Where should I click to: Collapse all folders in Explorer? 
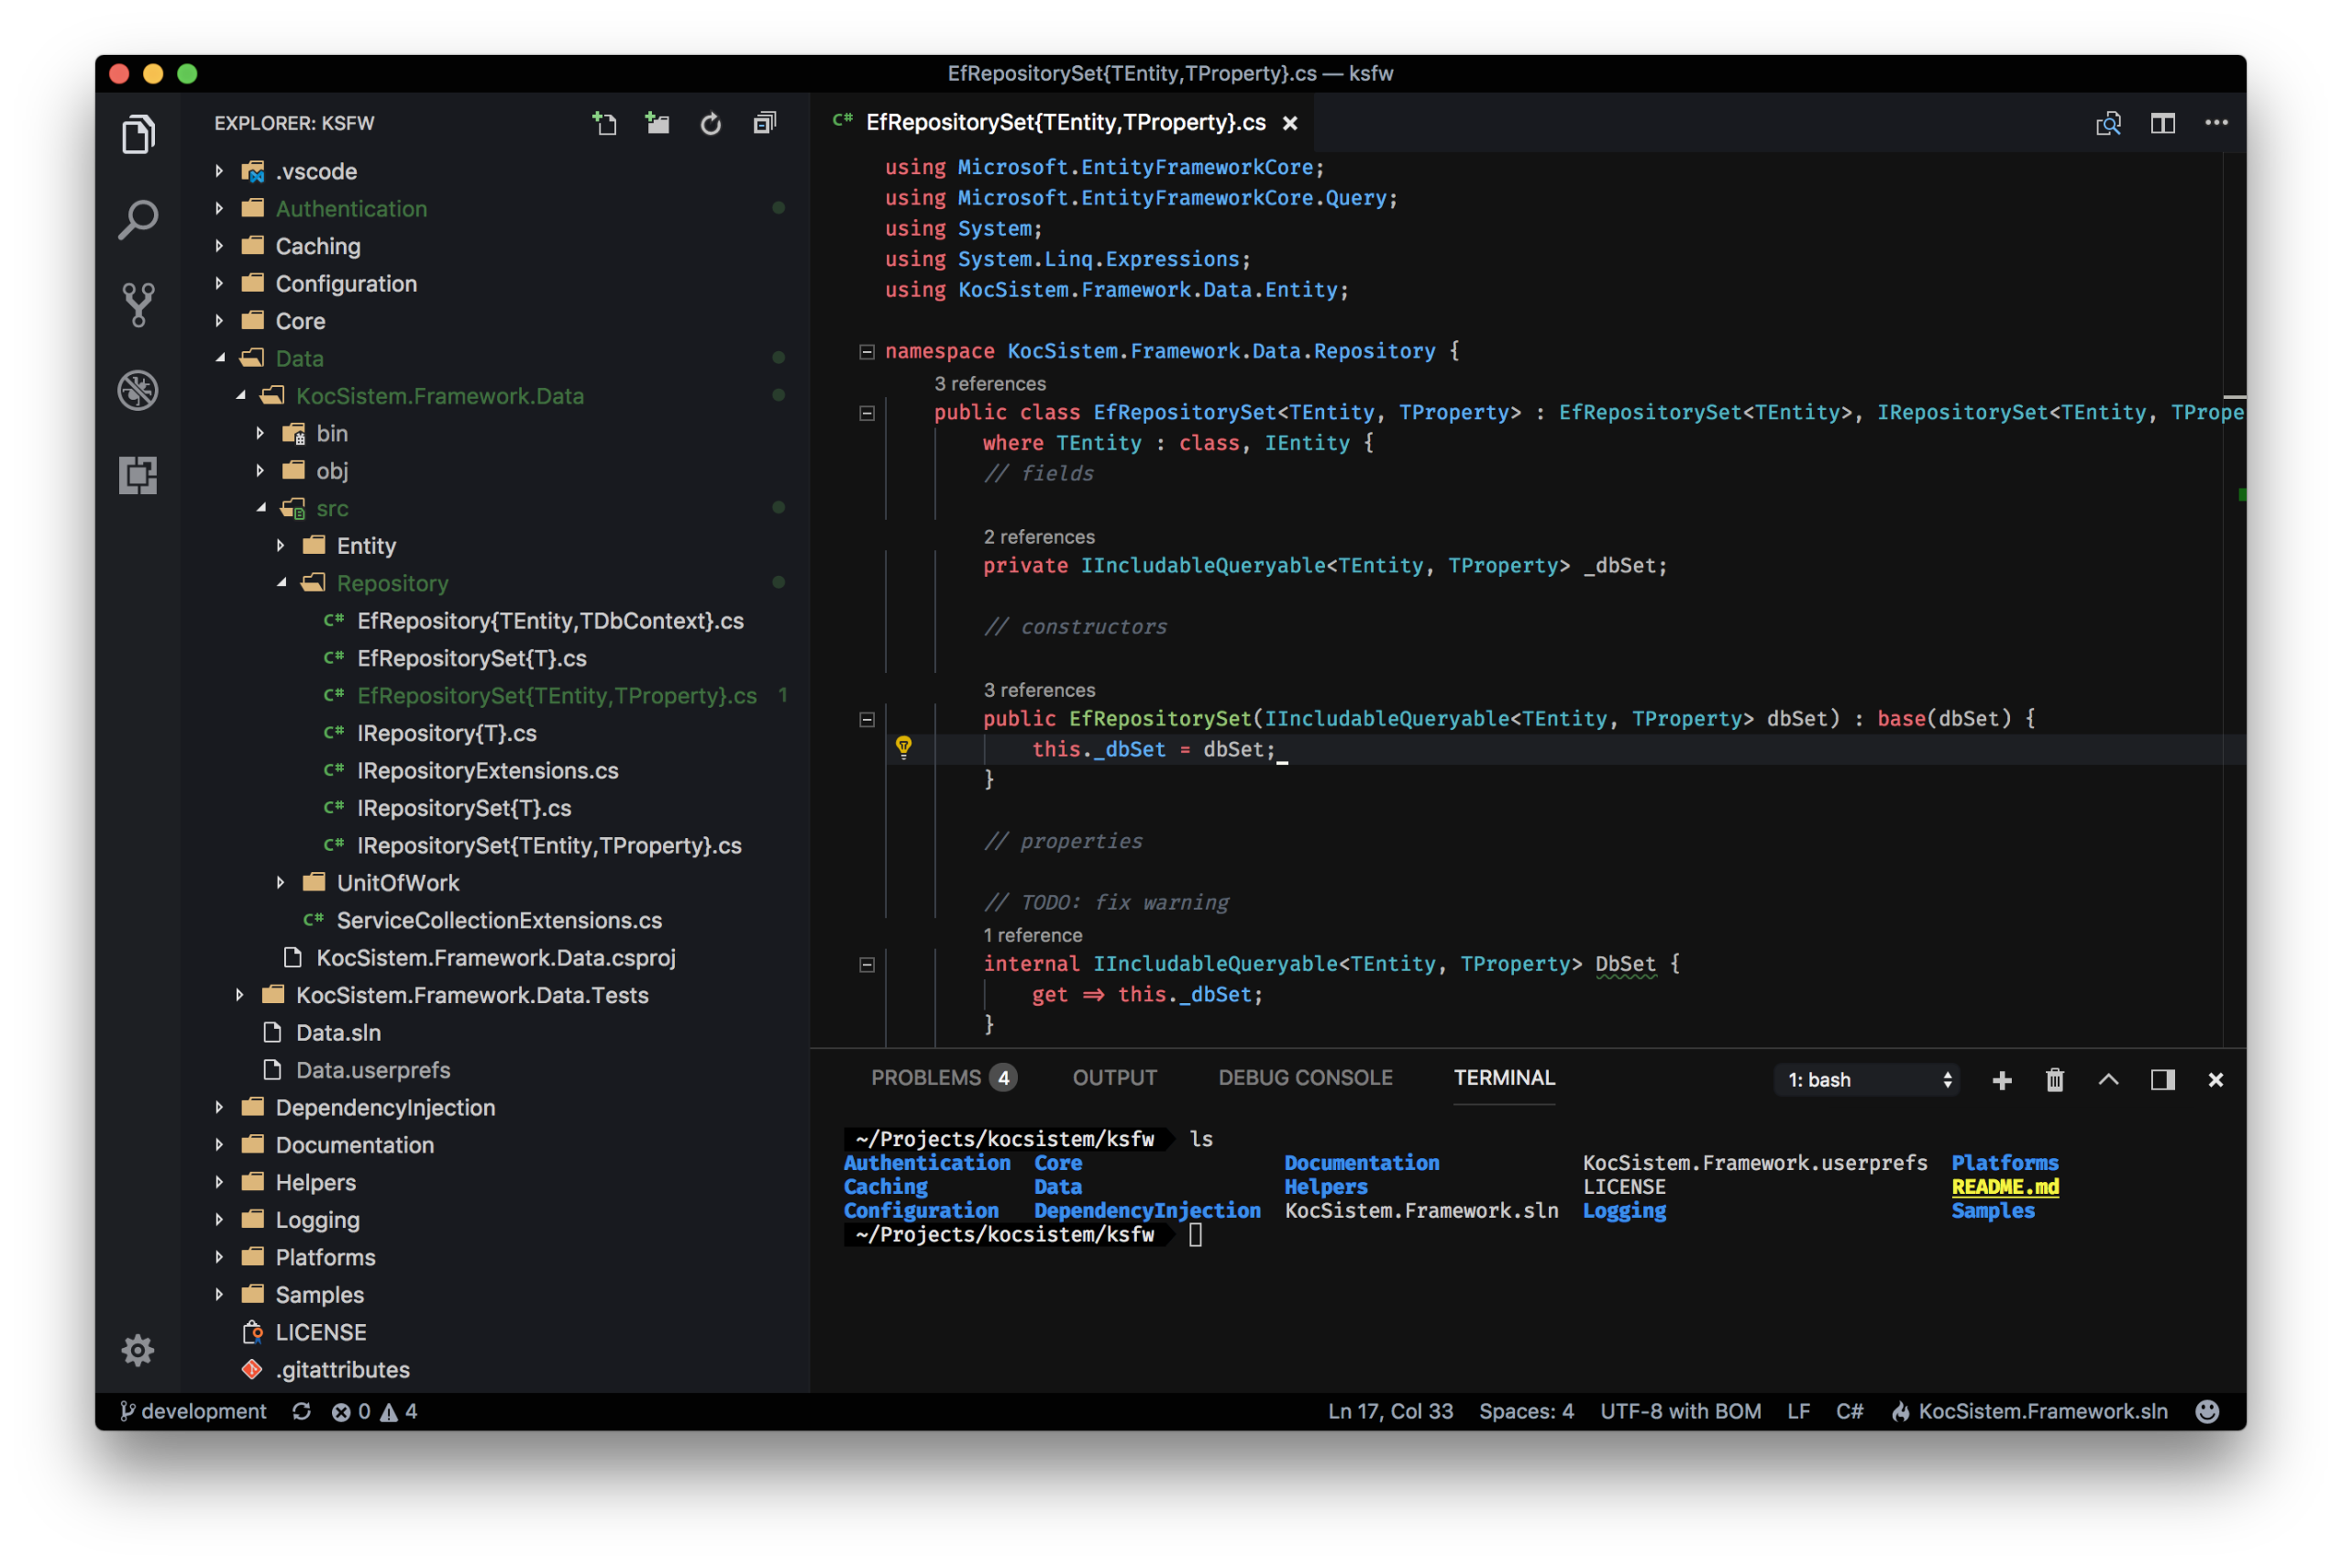pyautogui.click(x=764, y=123)
